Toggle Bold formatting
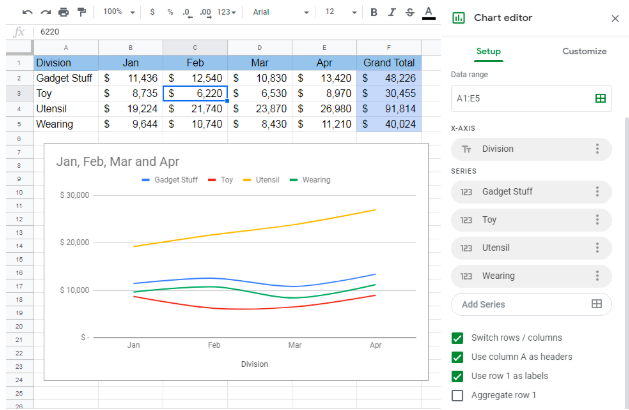This screenshot has width=629, height=410. coord(374,12)
